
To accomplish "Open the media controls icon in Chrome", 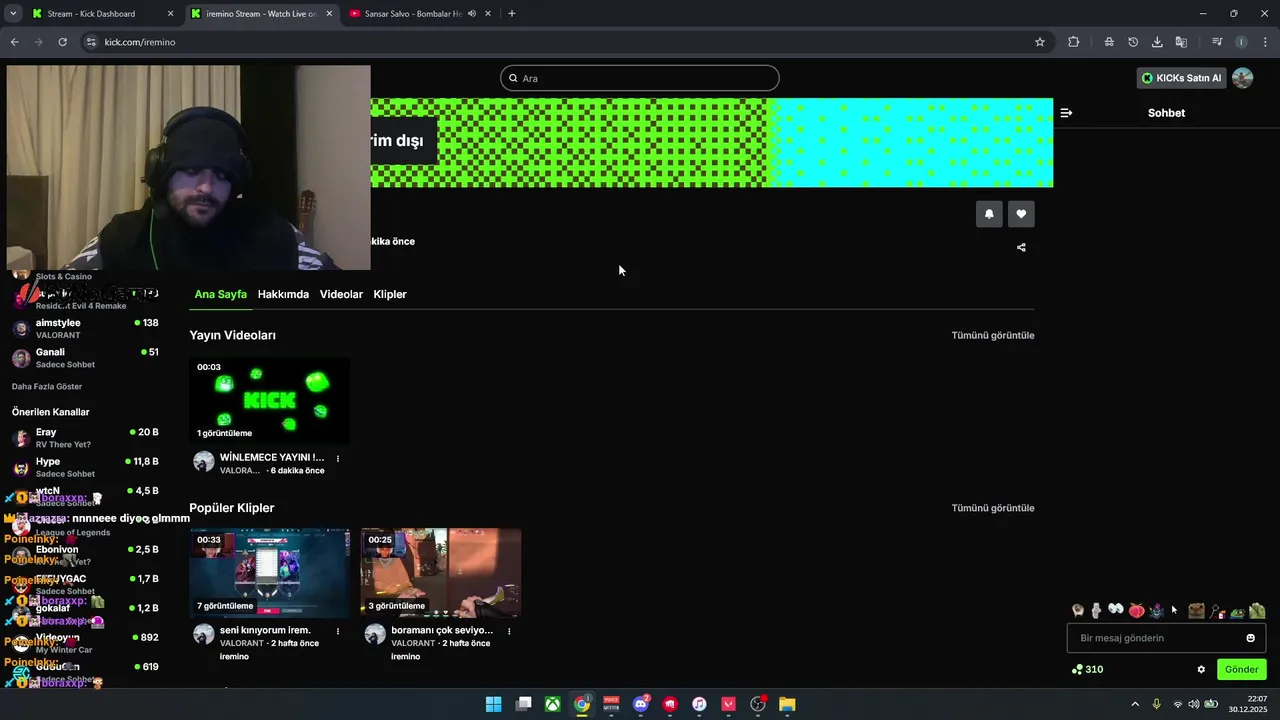I will [x=1217, y=42].
